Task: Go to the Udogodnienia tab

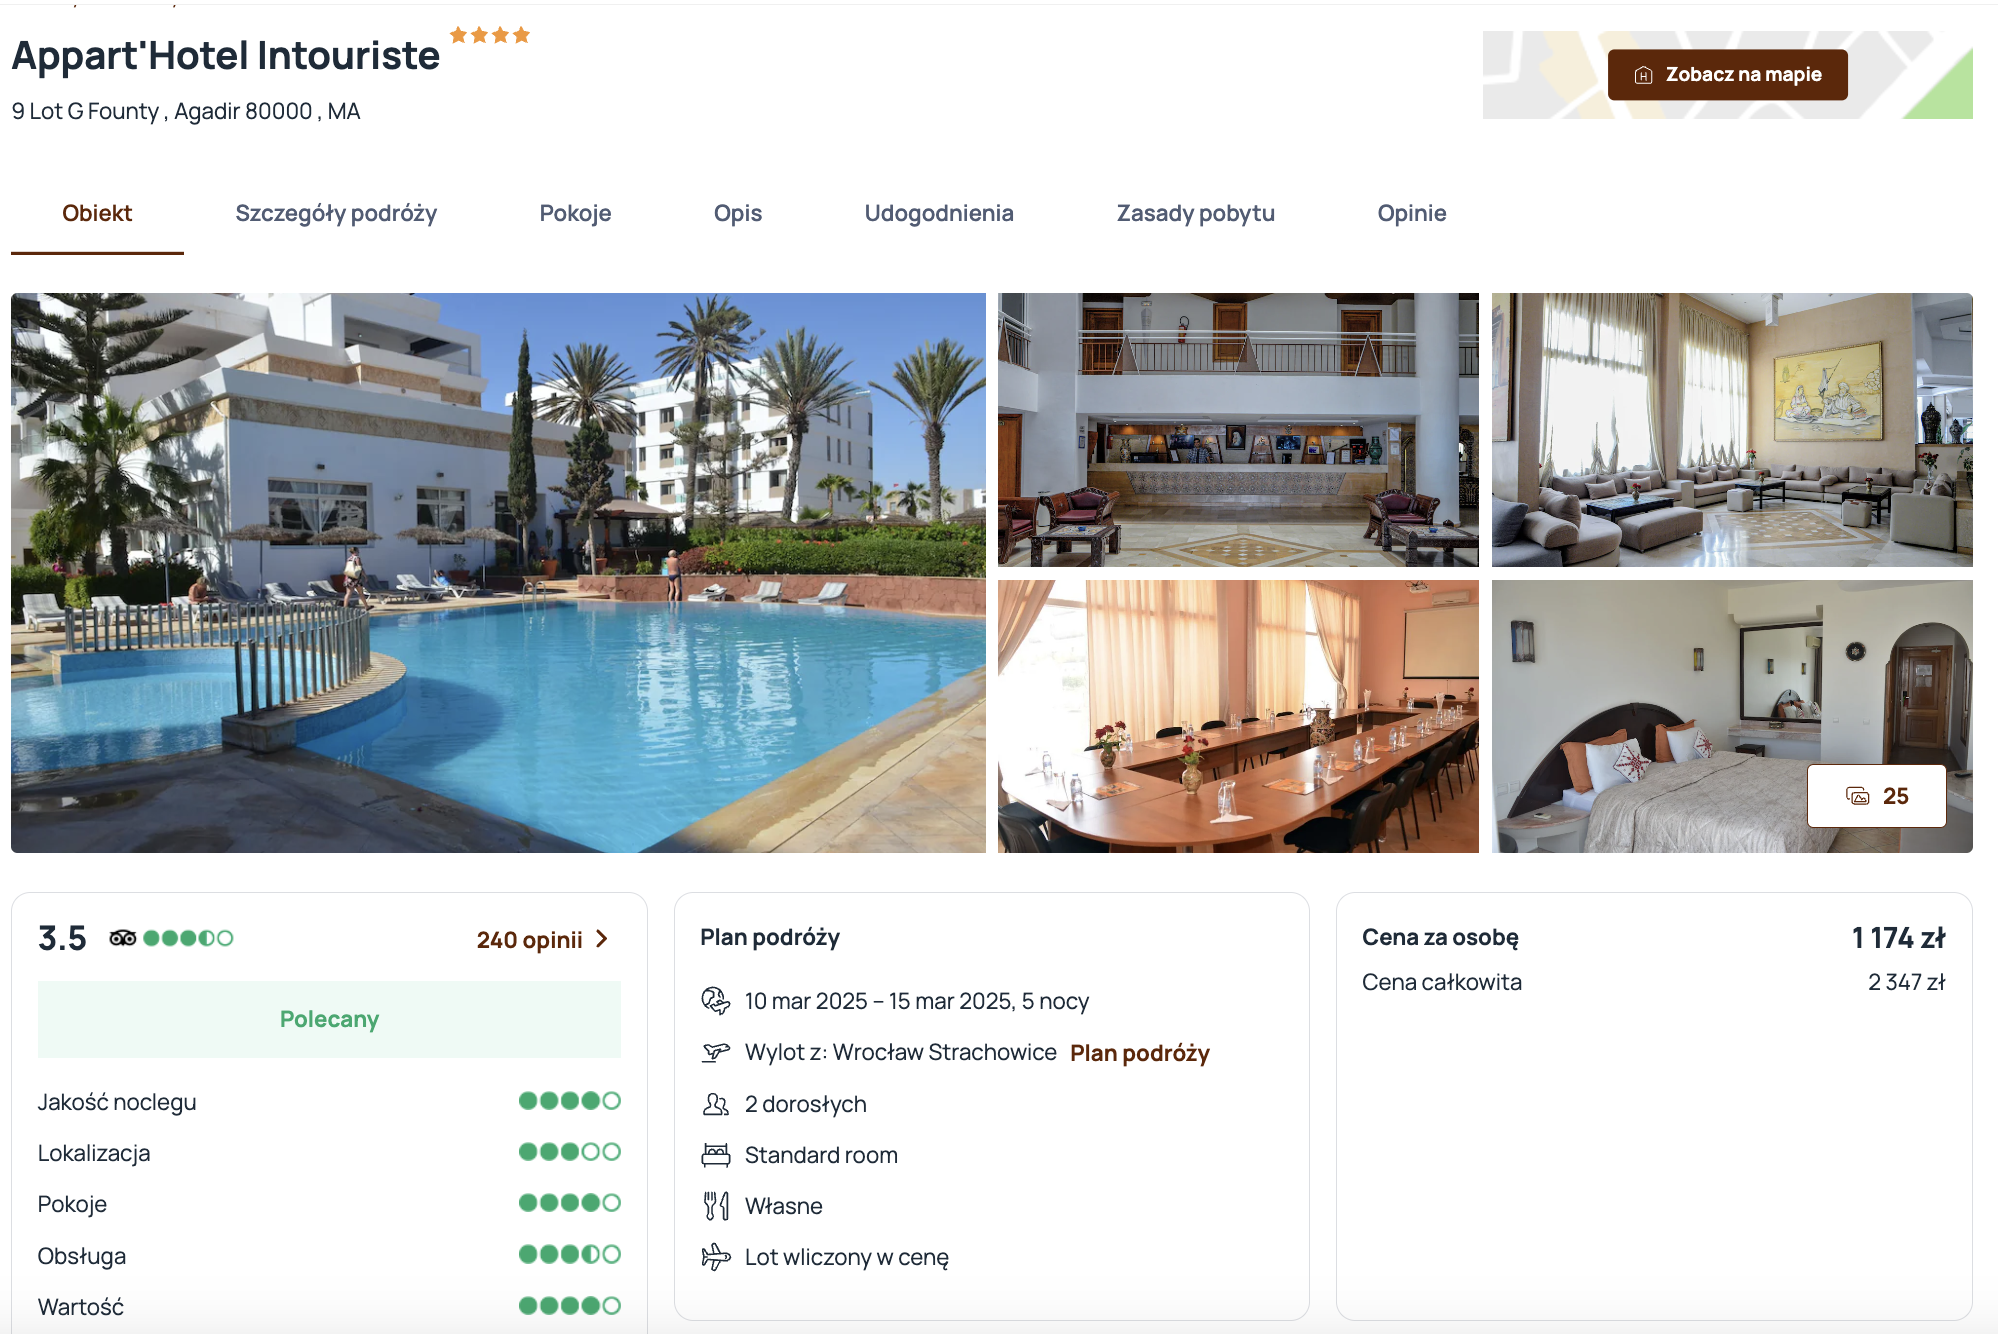Action: click(x=939, y=213)
